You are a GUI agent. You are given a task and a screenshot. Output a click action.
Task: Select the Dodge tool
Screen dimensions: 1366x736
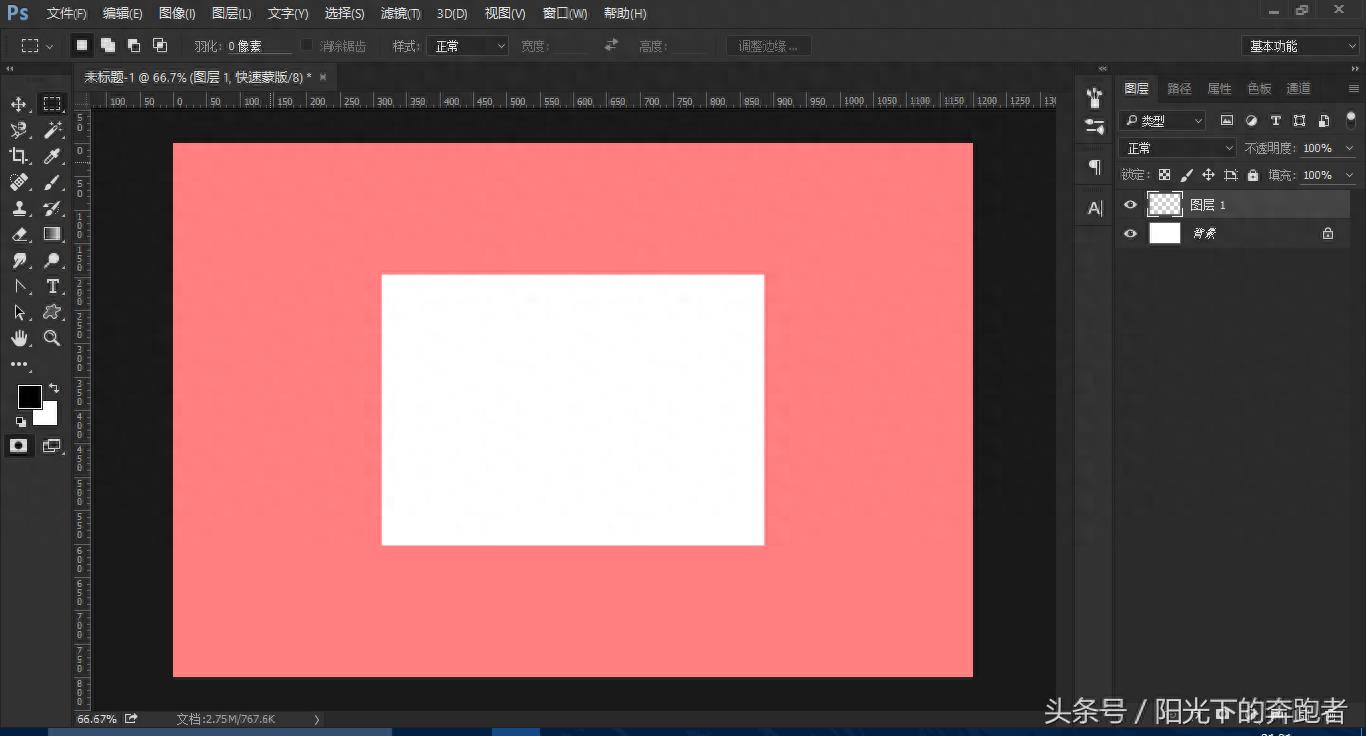[52, 260]
